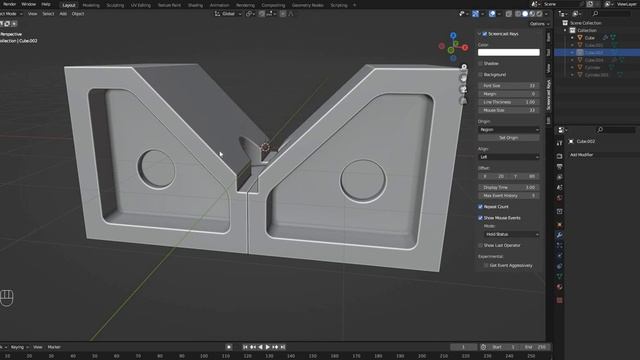Select the zoom viewport magnifier gizmo
The height and width of the screenshot is (360, 640).
pyautogui.click(x=464, y=67)
